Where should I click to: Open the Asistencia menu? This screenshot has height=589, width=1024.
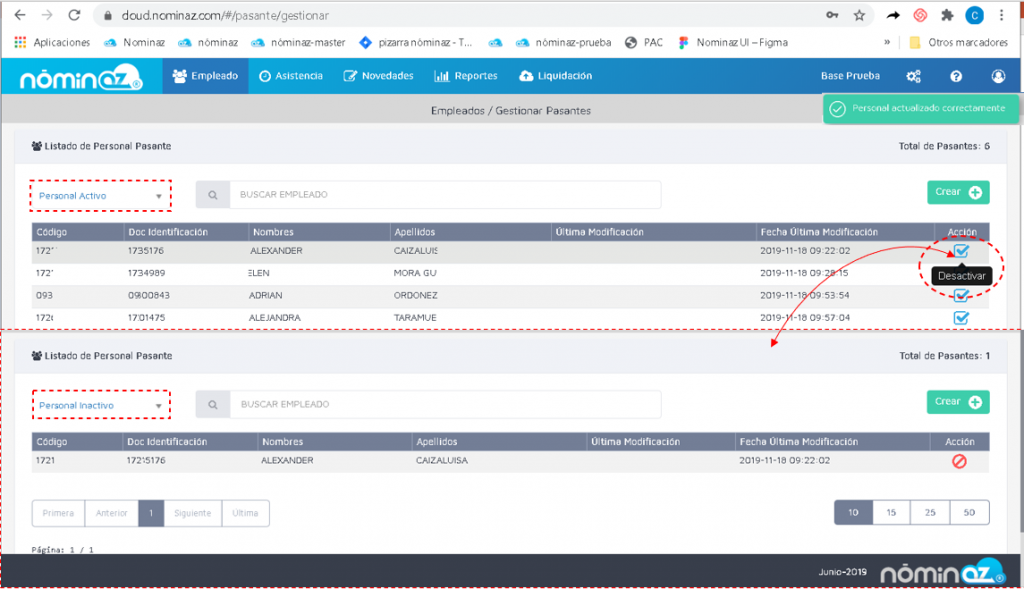(291, 76)
